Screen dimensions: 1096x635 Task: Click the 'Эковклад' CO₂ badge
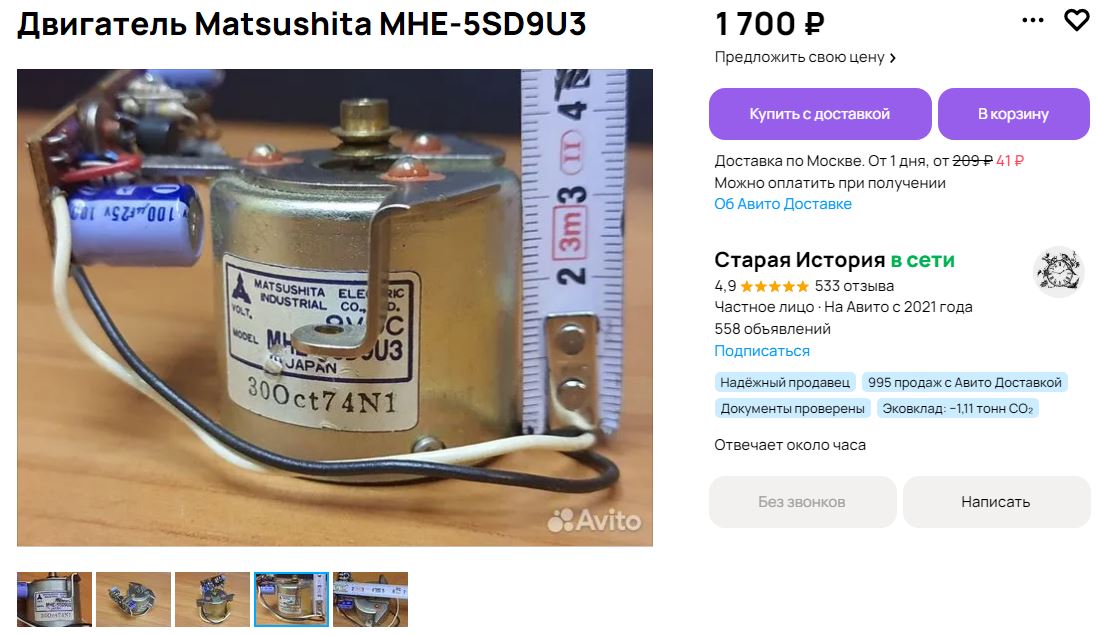[958, 408]
